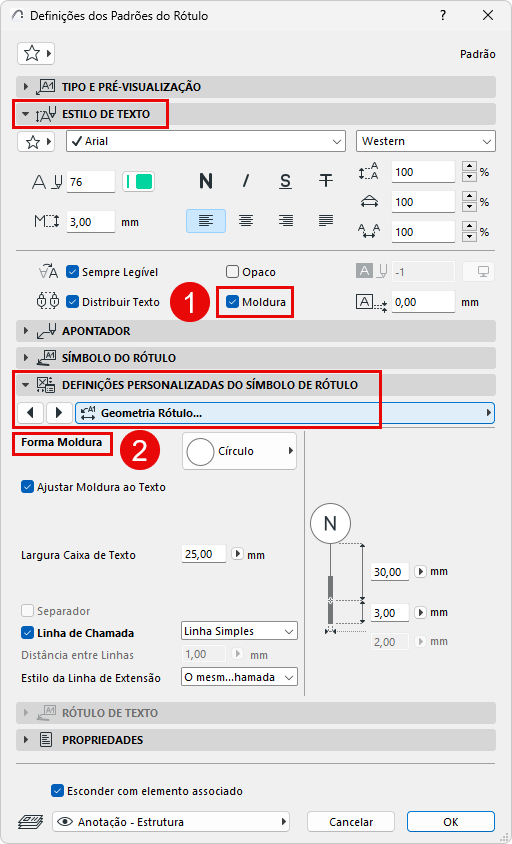Click help question mark in title bar
The height and width of the screenshot is (844, 512).
[x=443, y=16]
